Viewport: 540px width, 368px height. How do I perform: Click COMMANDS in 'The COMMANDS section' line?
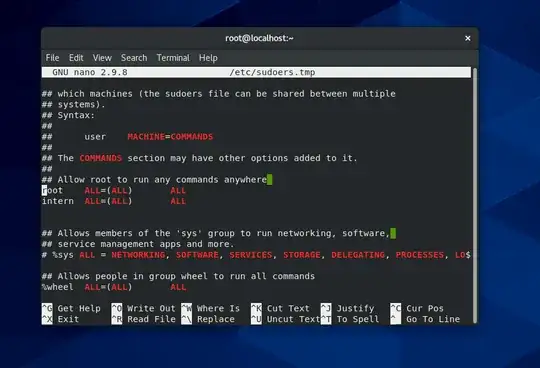[x=101, y=158]
